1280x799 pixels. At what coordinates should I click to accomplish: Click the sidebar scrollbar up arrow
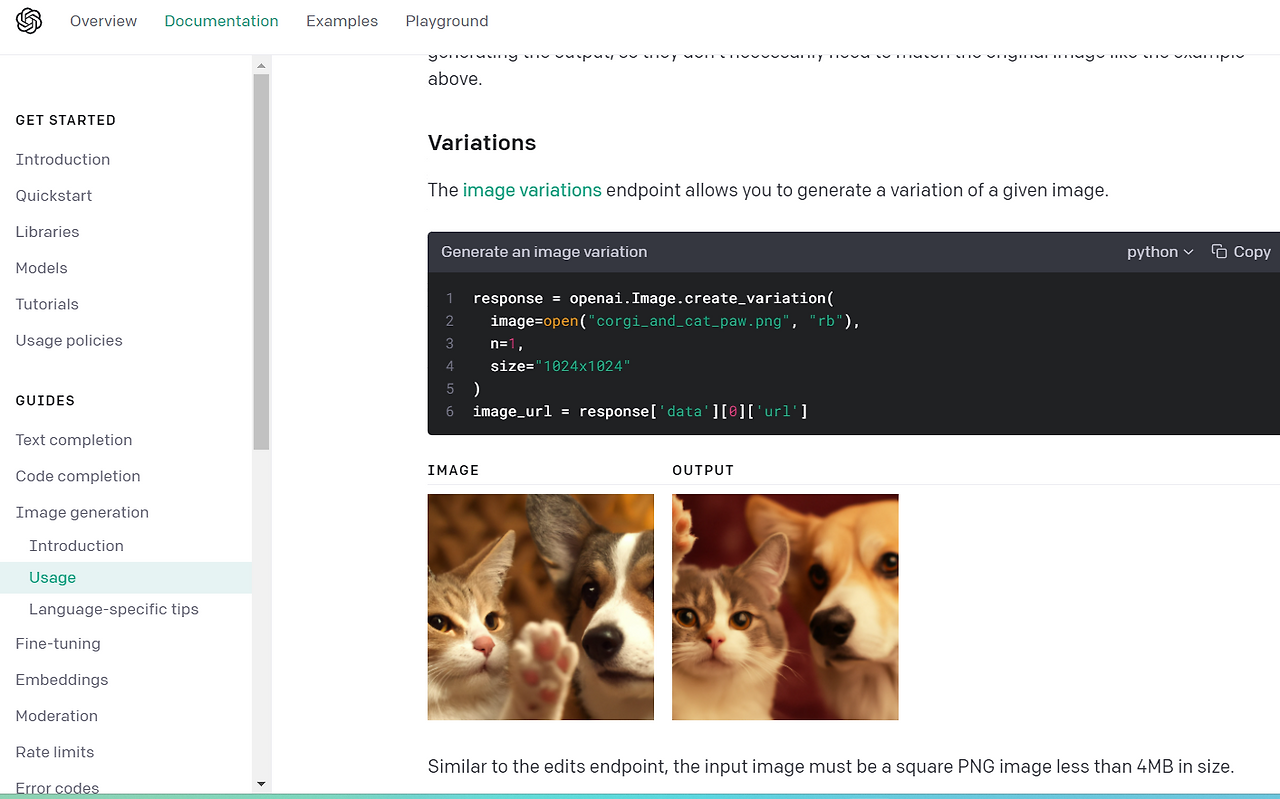click(x=261, y=65)
